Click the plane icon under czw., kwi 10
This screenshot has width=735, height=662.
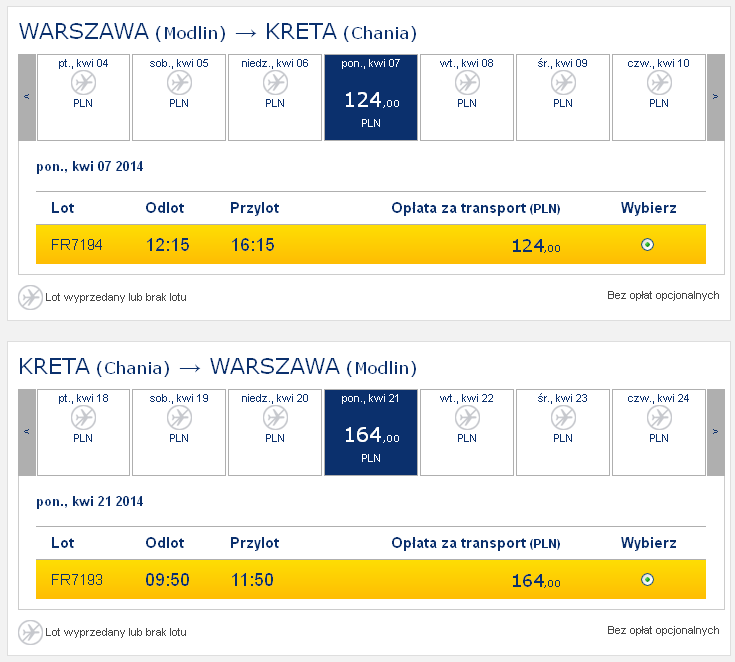pos(660,83)
